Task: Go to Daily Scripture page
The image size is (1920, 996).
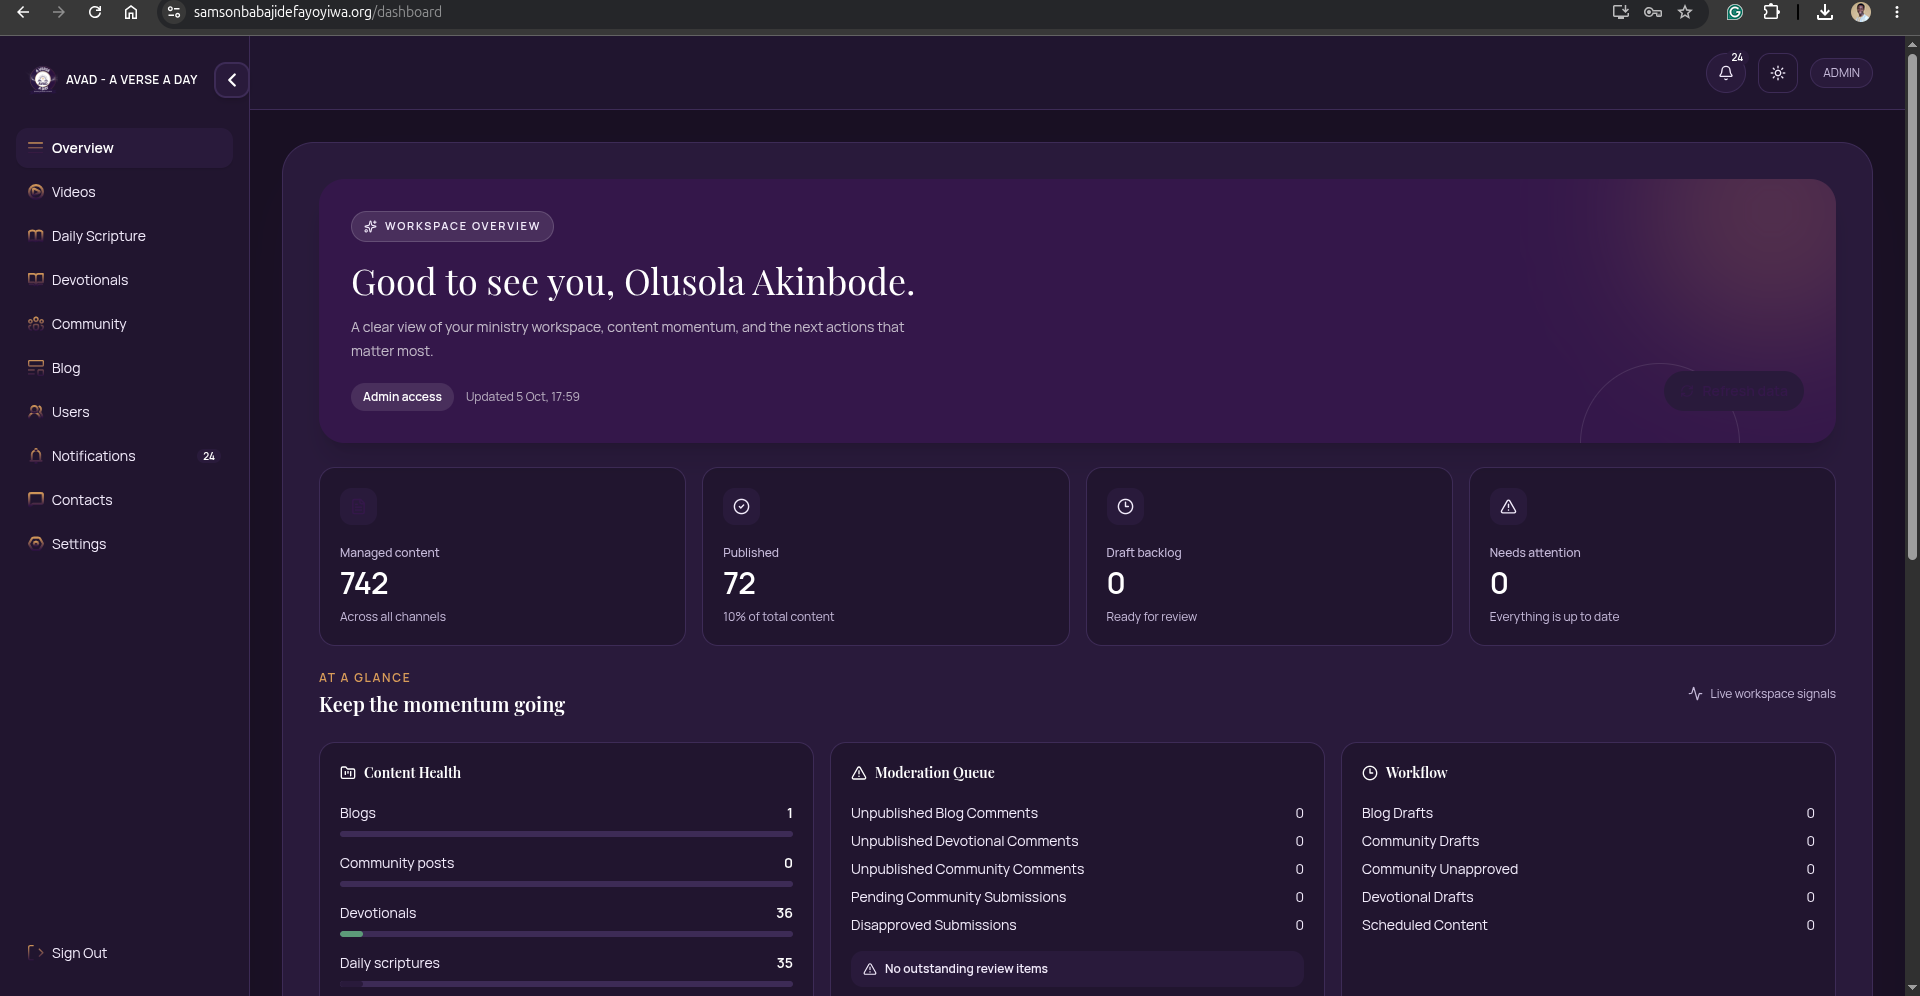Action: [124, 236]
